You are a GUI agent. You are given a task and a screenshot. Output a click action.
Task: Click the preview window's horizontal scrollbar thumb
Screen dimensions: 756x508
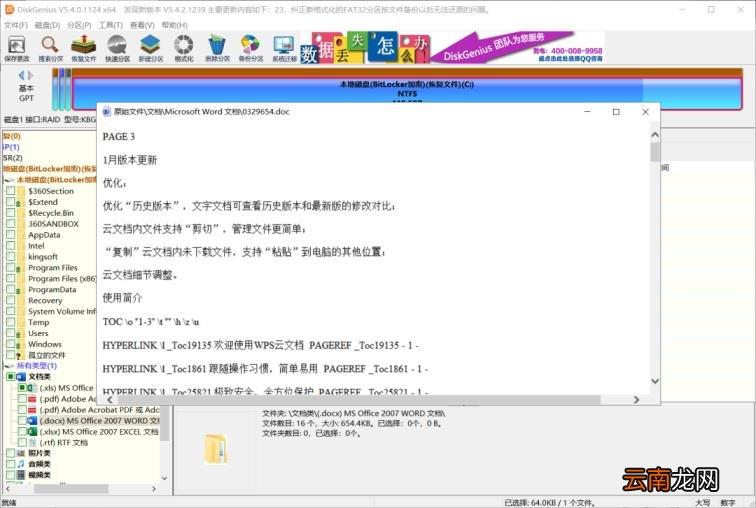[359, 400]
